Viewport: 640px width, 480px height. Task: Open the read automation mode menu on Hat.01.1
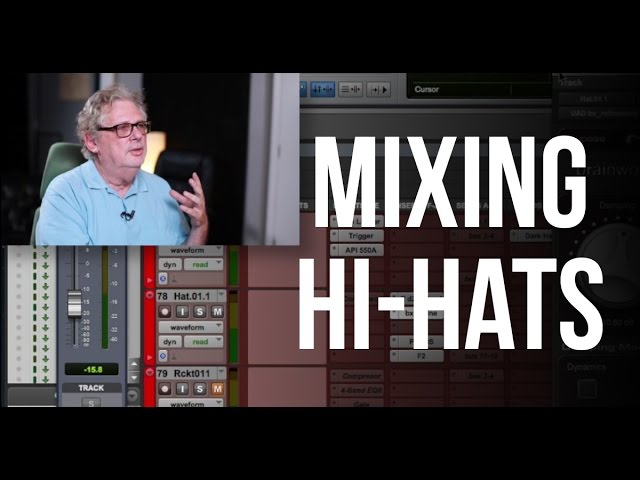(203, 342)
